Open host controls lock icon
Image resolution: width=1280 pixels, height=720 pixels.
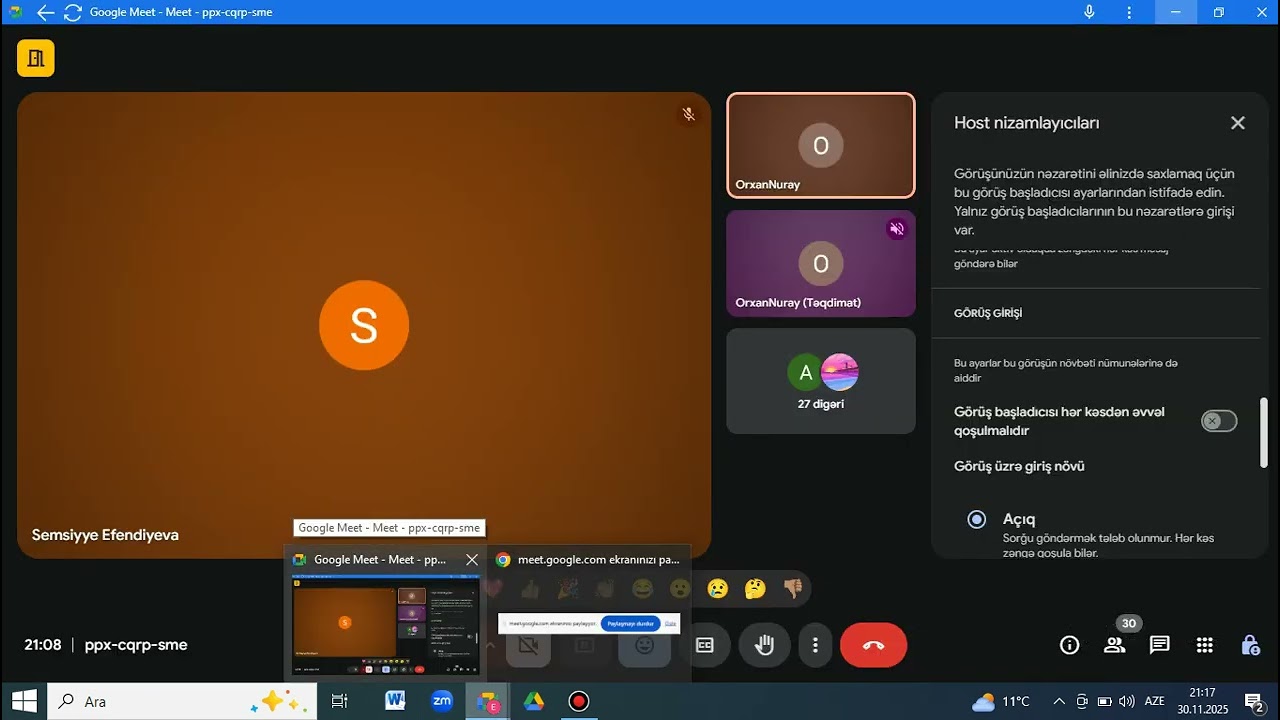pyautogui.click(x=1250, y=645)
